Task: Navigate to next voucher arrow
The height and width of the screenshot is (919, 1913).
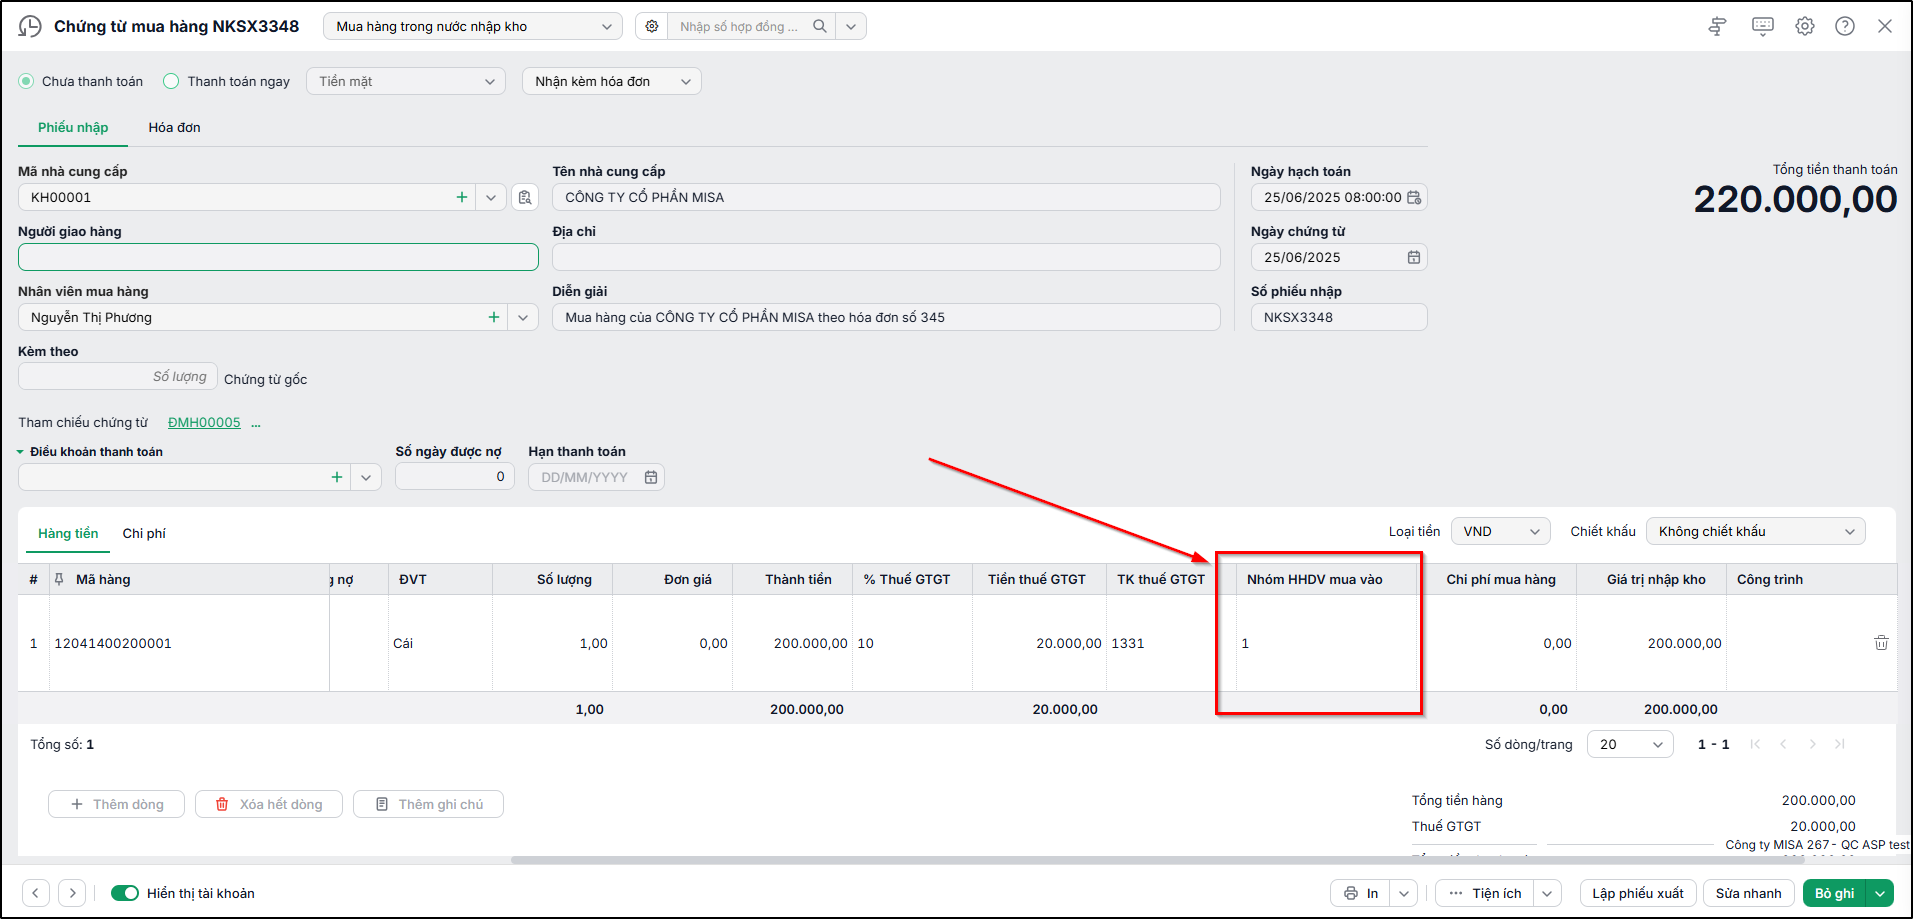Action: pyautogui.click(x=72, y=893)
